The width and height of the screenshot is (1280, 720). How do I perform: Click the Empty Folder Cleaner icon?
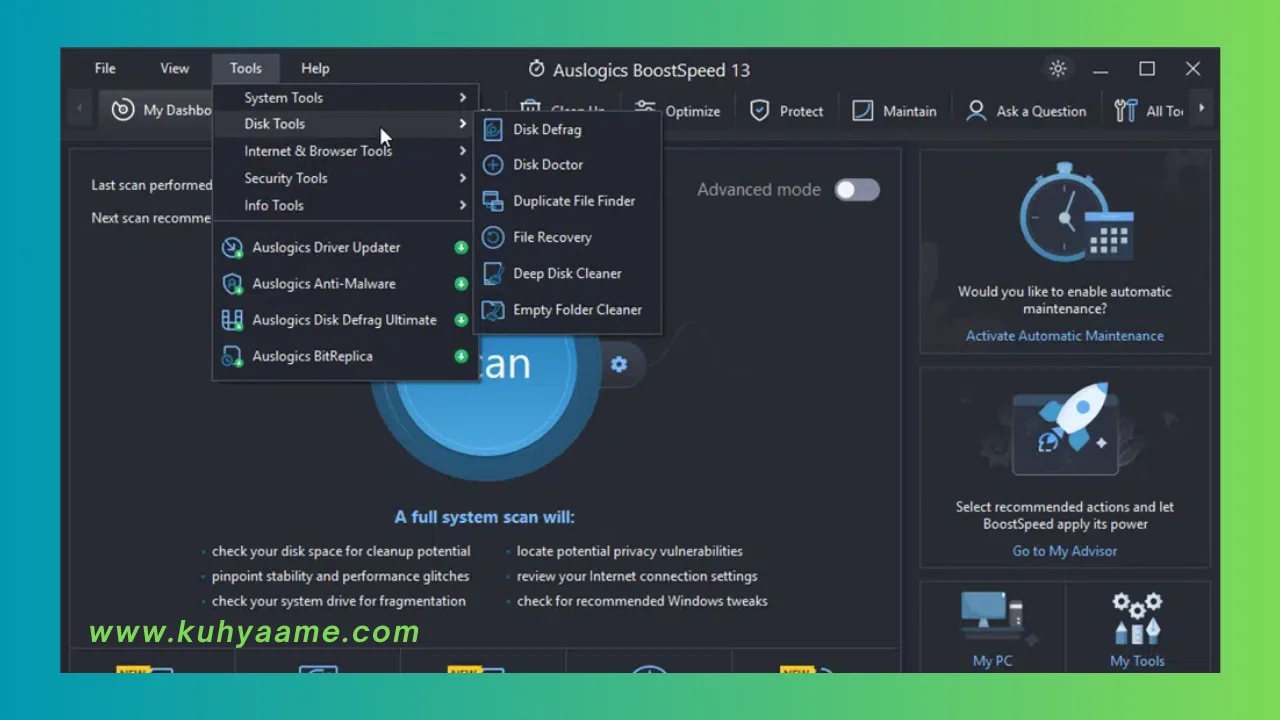pyautogui.click(x=493, y=310)
